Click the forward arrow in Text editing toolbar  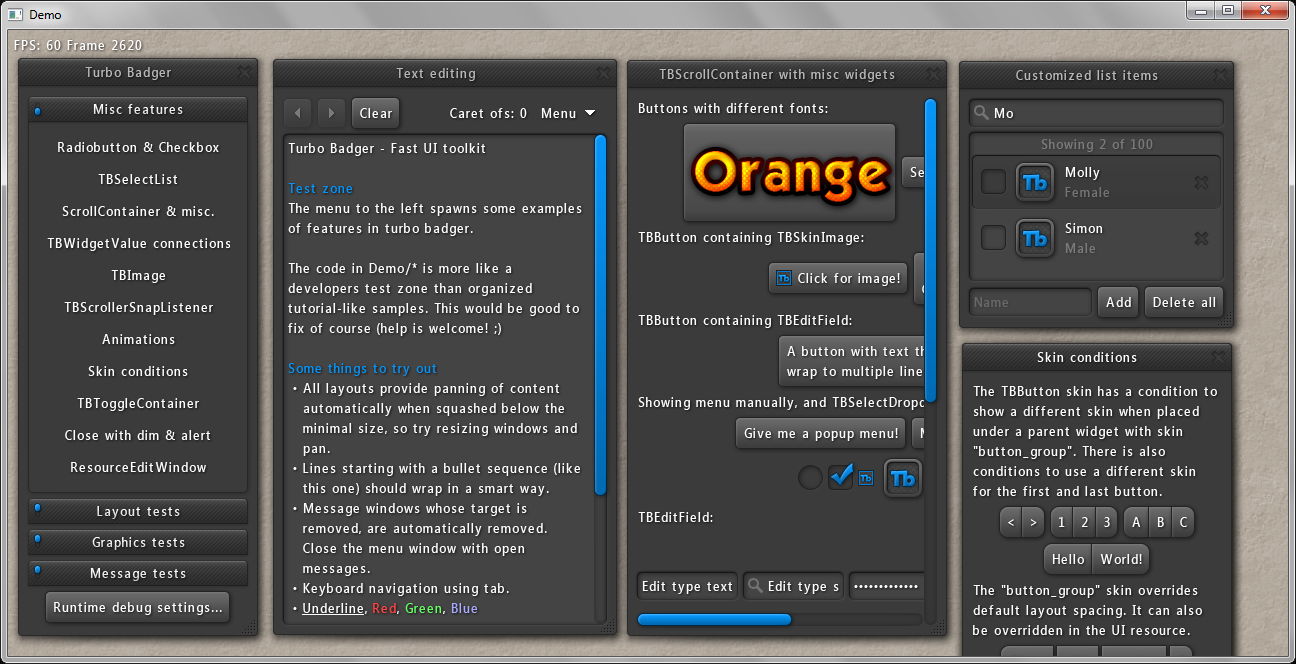pos(331,113)
